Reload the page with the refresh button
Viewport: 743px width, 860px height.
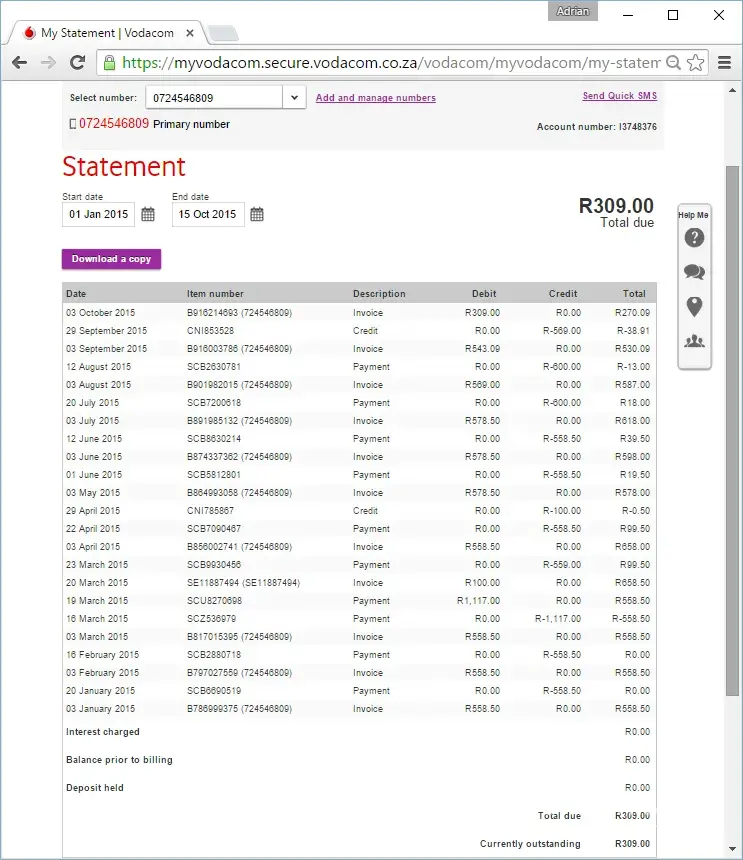(77, 63)
